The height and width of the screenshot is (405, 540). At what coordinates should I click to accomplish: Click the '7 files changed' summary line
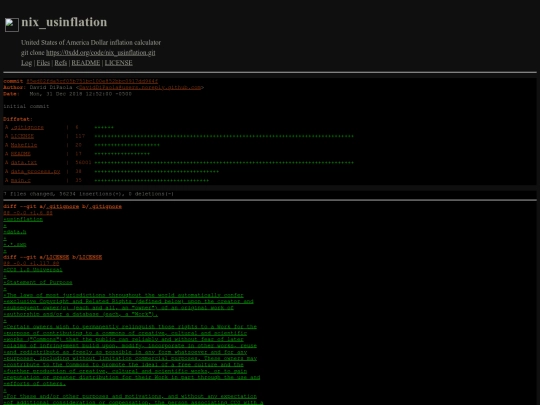(x=89, y=194)
